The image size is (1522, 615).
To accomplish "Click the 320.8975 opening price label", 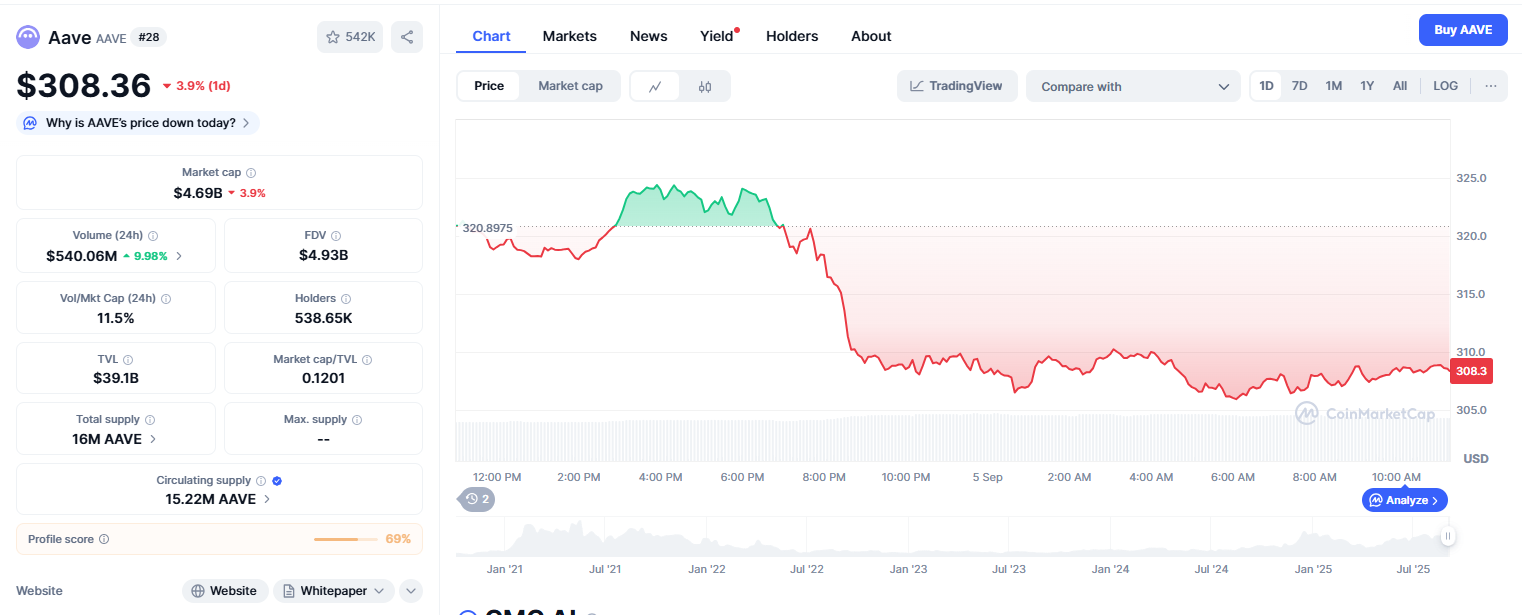I will (487, 228).
